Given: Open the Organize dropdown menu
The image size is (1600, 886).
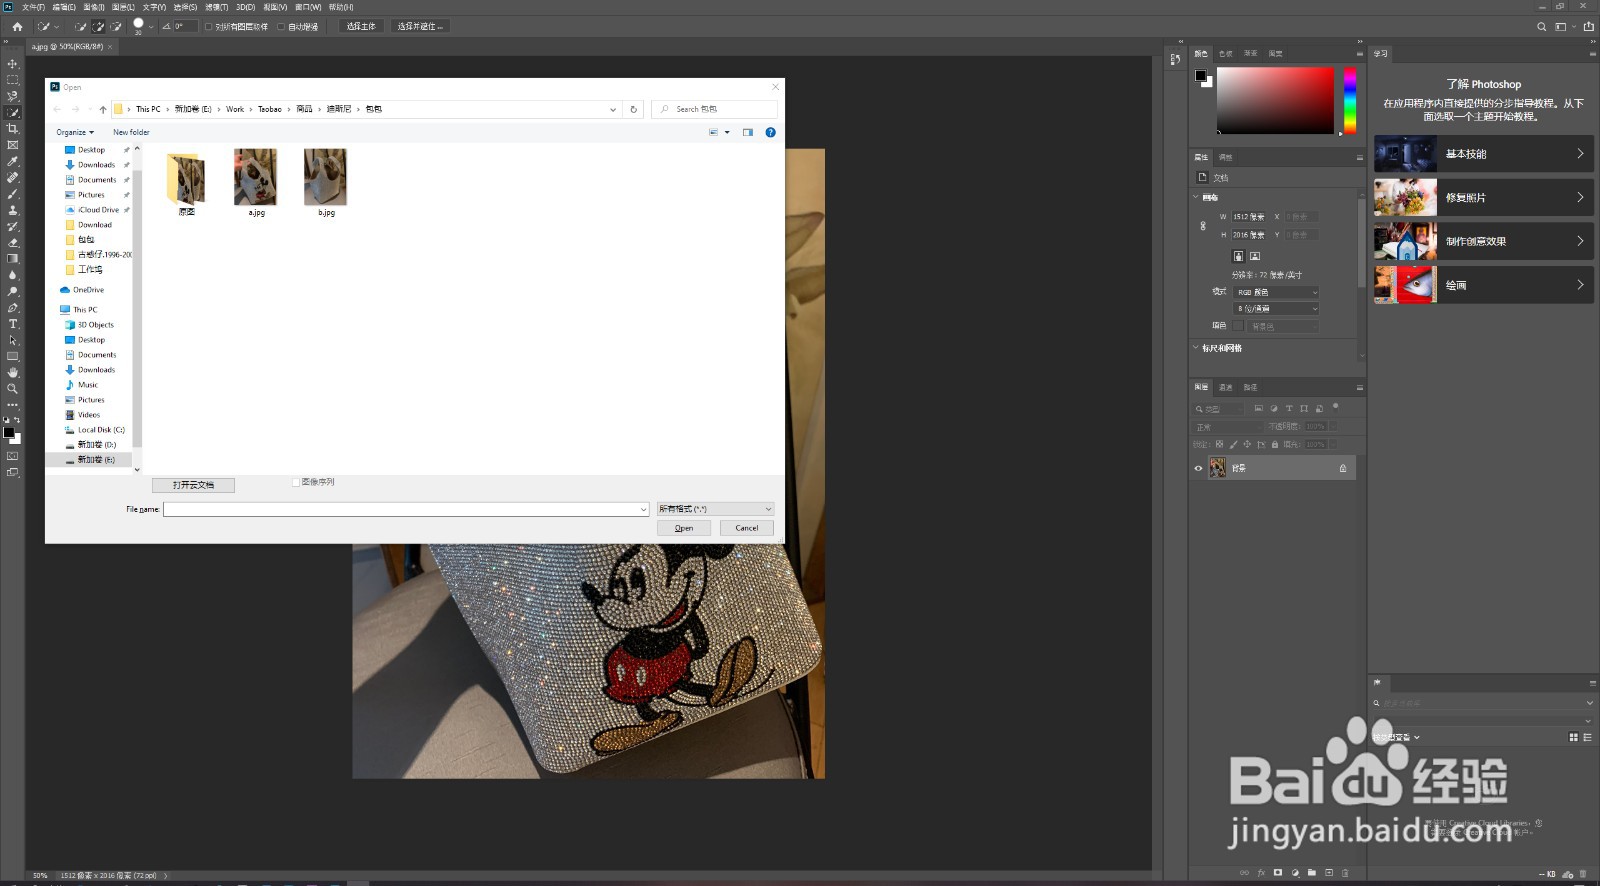Looking at the screenshot, I should tap(75, 132).
